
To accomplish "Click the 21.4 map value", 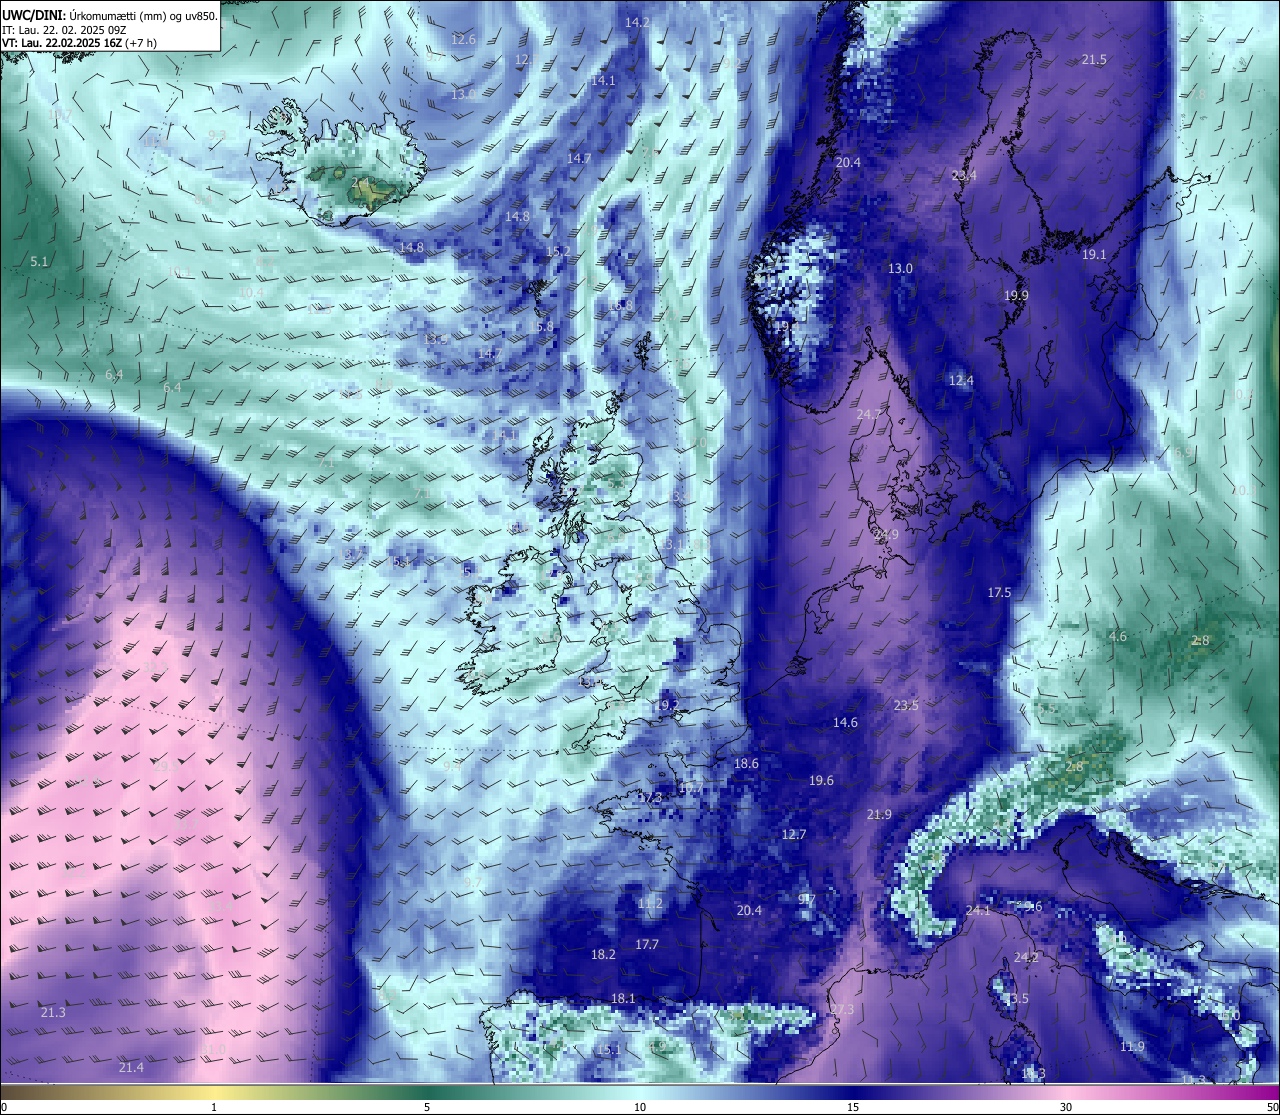I will tap(131, 1068).
